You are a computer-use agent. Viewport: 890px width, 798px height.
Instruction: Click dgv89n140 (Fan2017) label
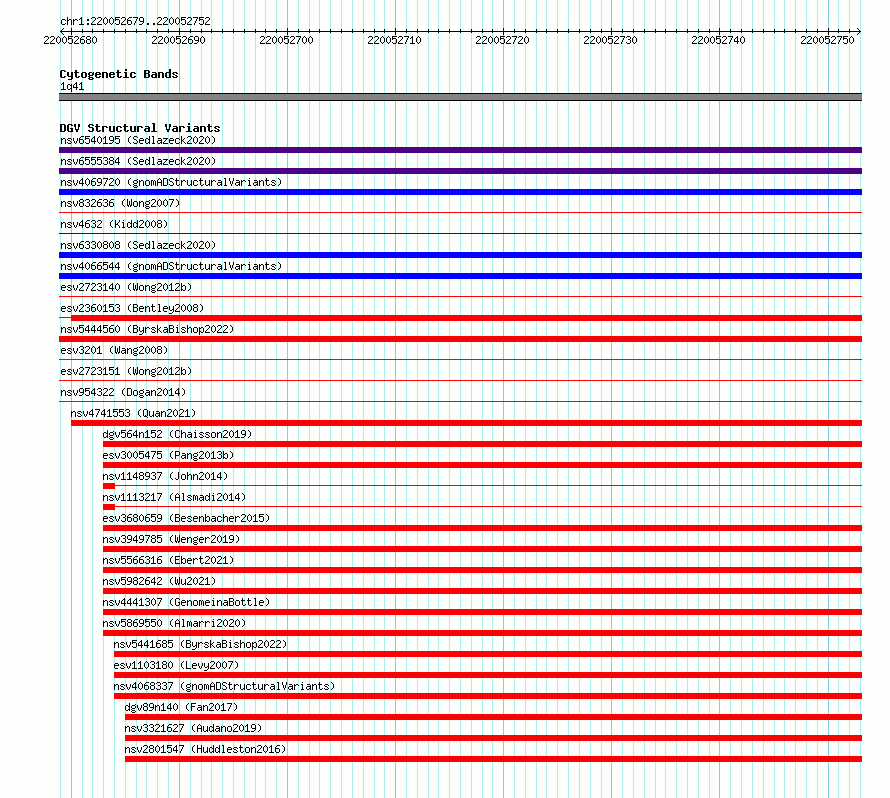click(181, 707)
